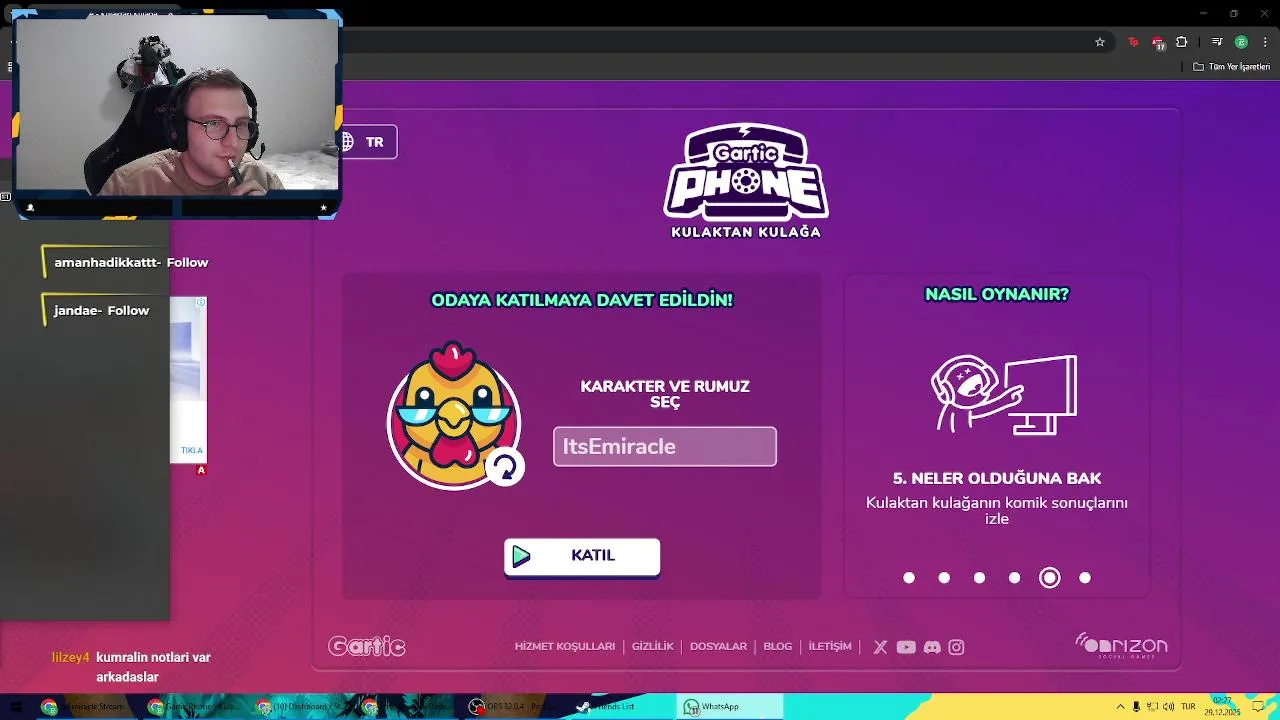Open the Instagram social icon
1280x720 pixels.
(x=956, y=647)
